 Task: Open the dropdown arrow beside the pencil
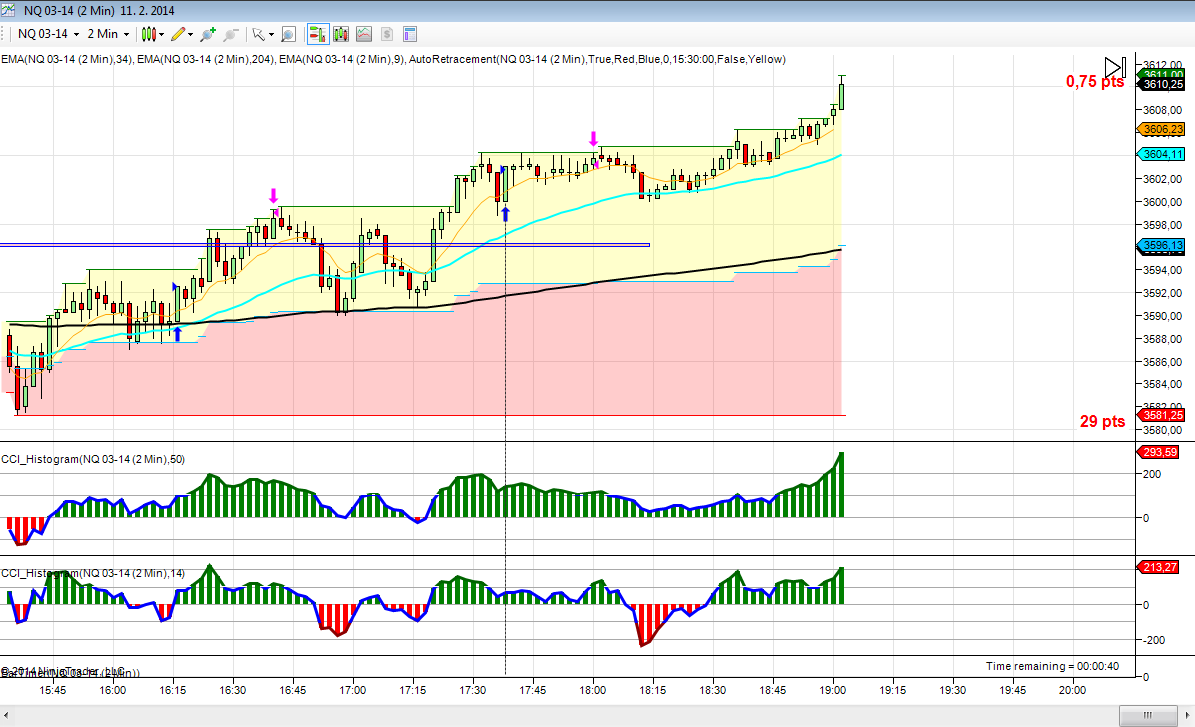191,34
